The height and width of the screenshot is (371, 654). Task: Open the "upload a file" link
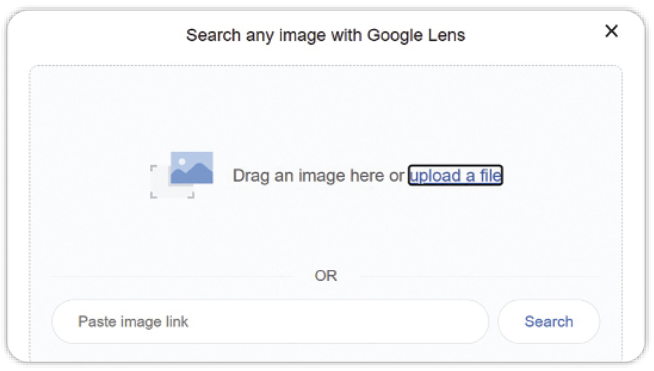click(455, 175)
